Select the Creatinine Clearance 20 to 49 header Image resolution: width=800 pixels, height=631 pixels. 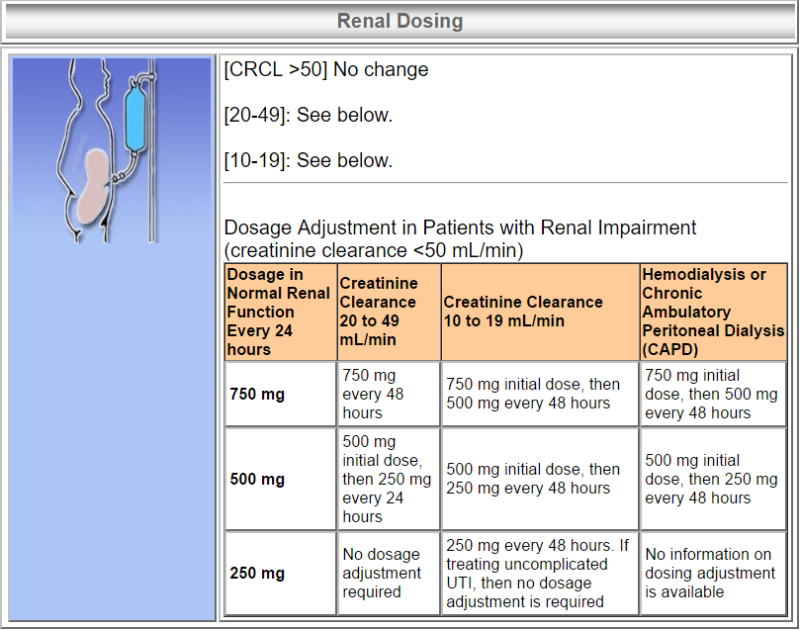pyautogui.click(x=388, y=310)
